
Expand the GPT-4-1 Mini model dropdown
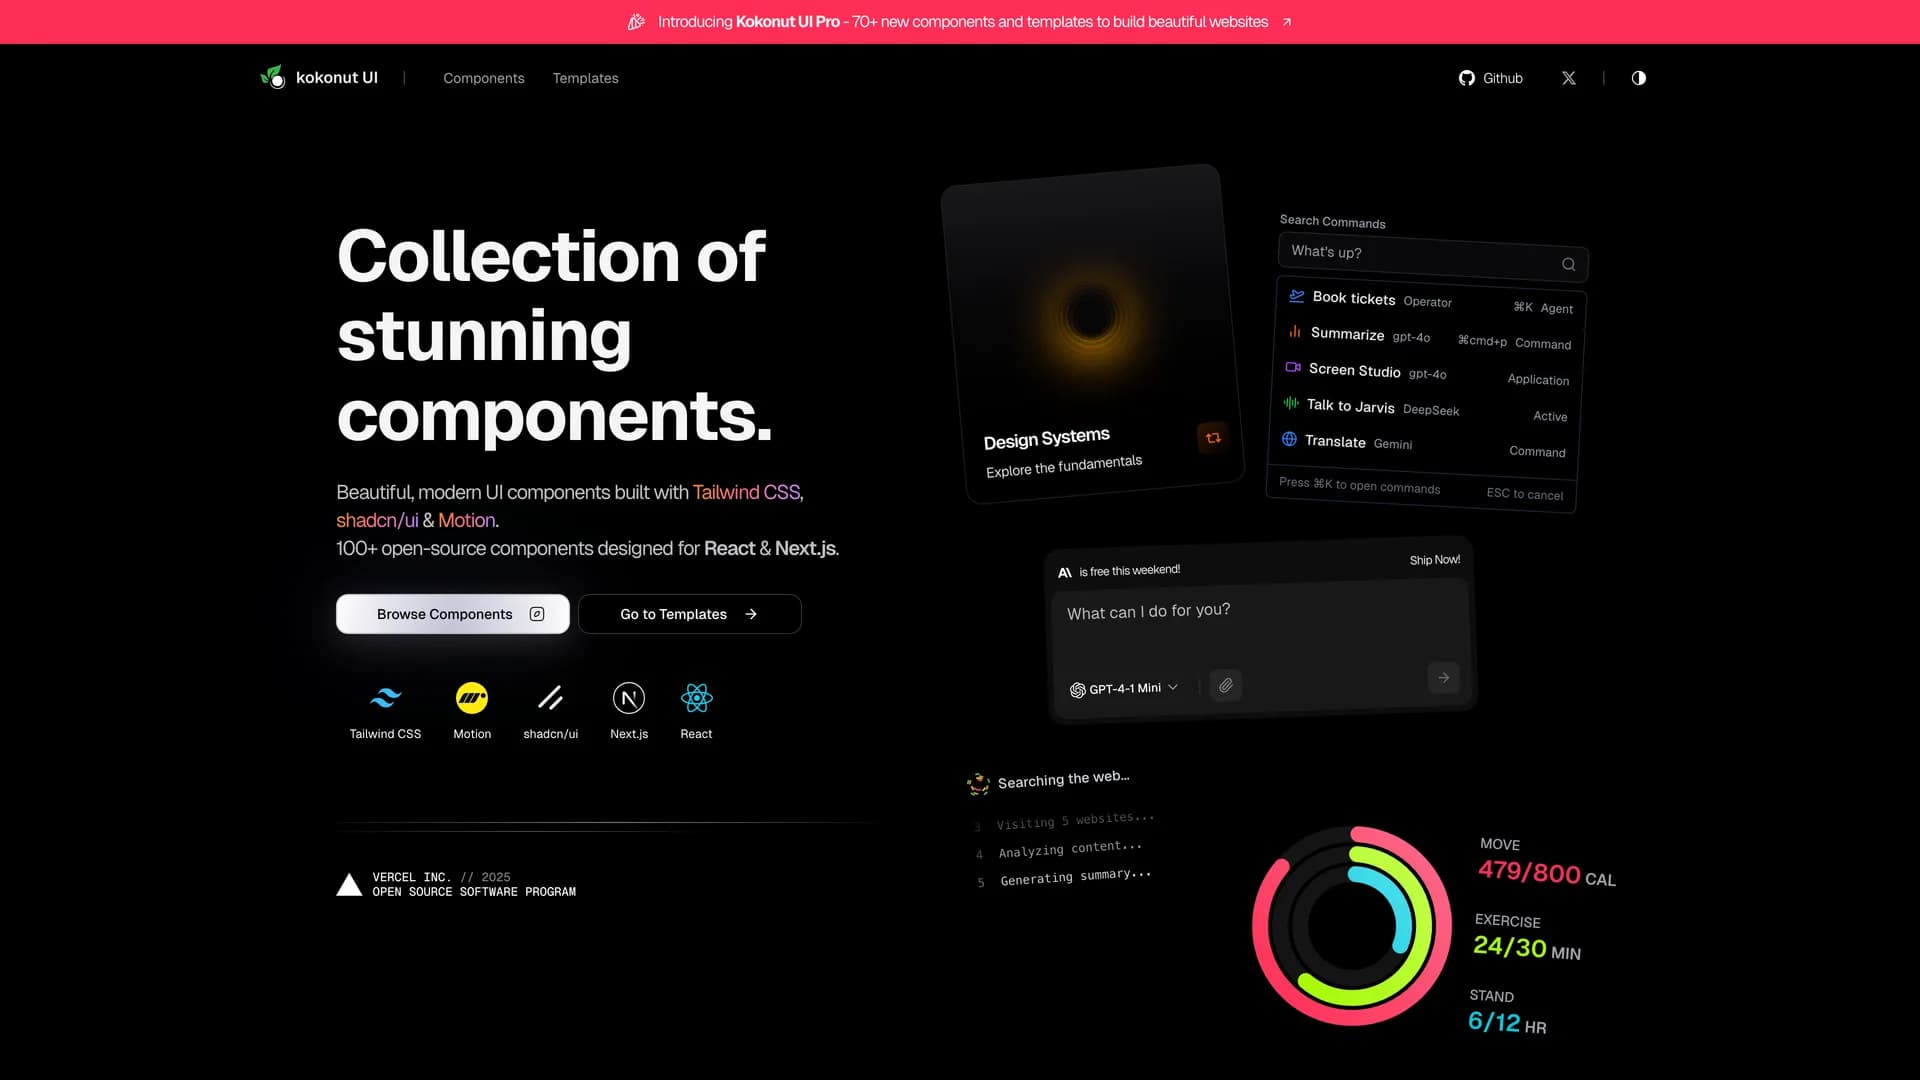pos(1125,689)
